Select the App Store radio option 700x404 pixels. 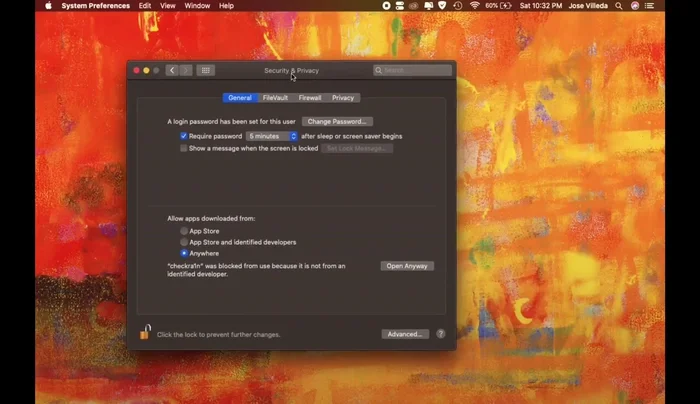pos(184,231)
